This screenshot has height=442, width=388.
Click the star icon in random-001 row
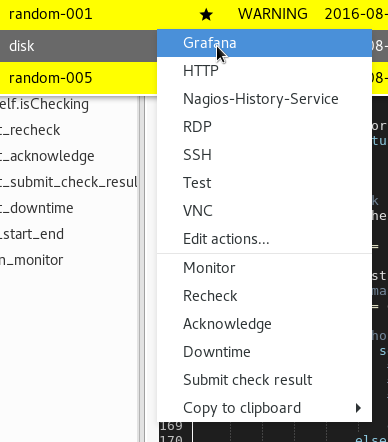[x=206, y=15]
